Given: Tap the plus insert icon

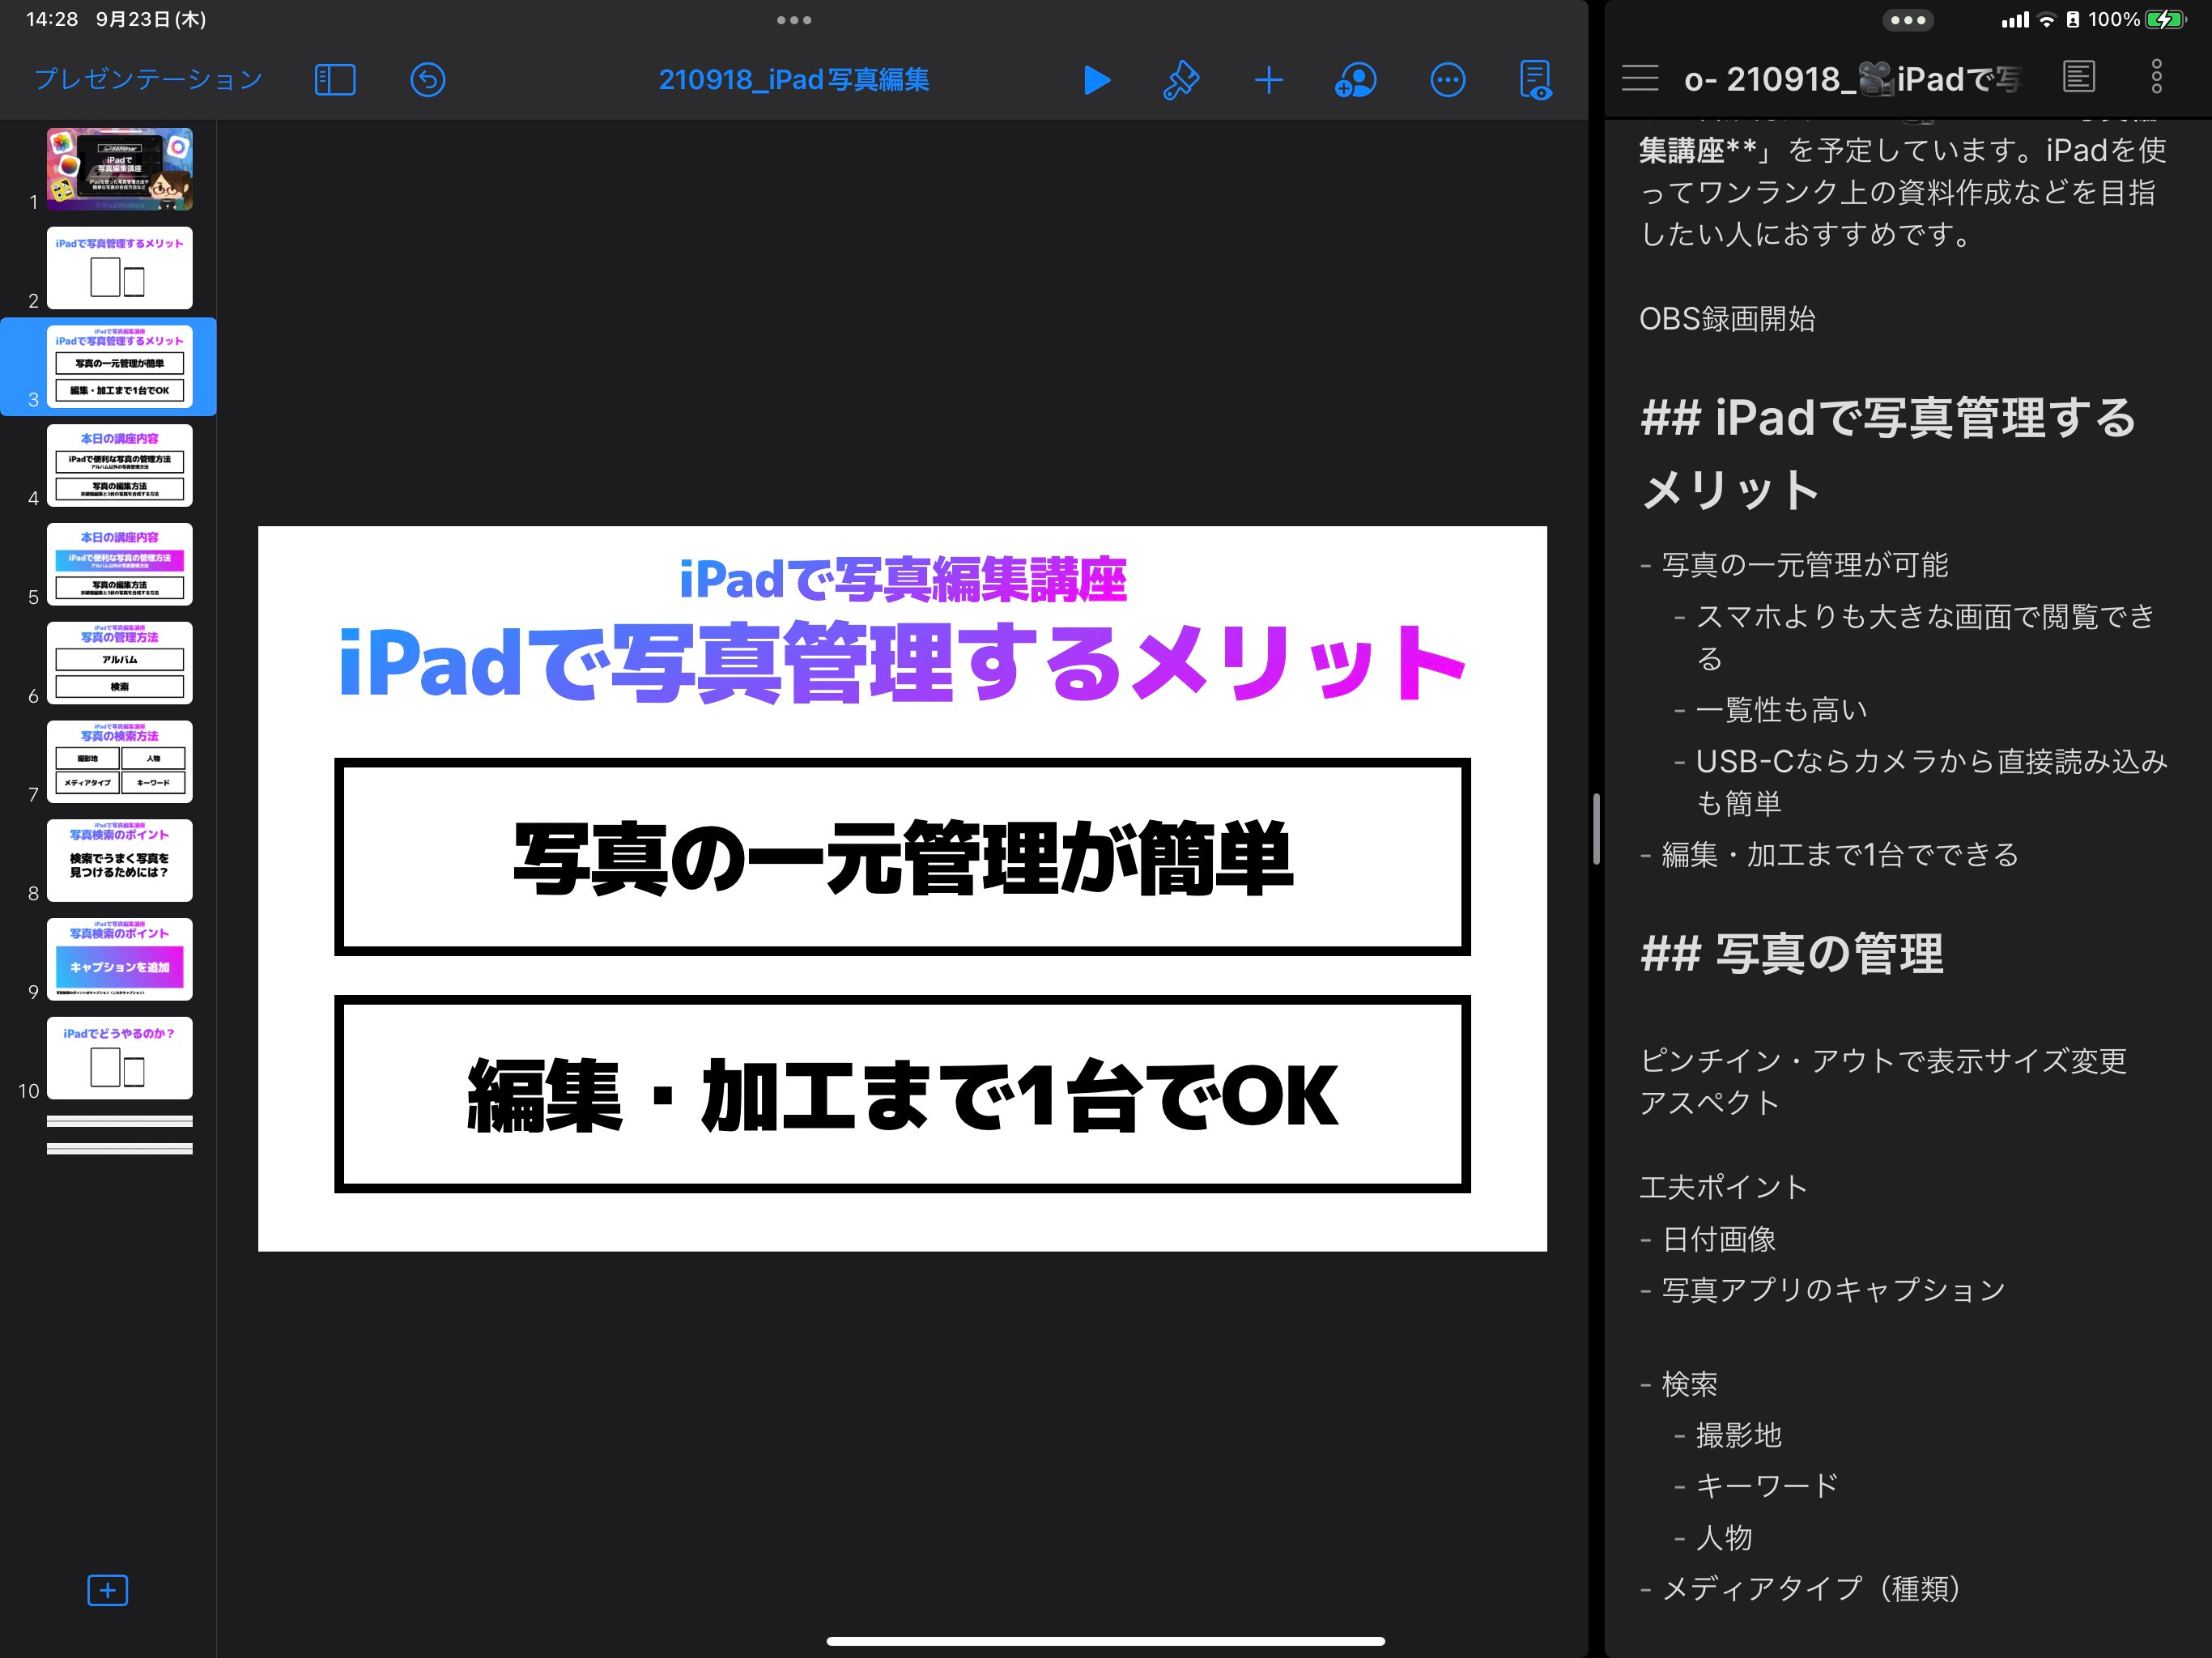Looking at the screenshot, I should [1268, 80].
